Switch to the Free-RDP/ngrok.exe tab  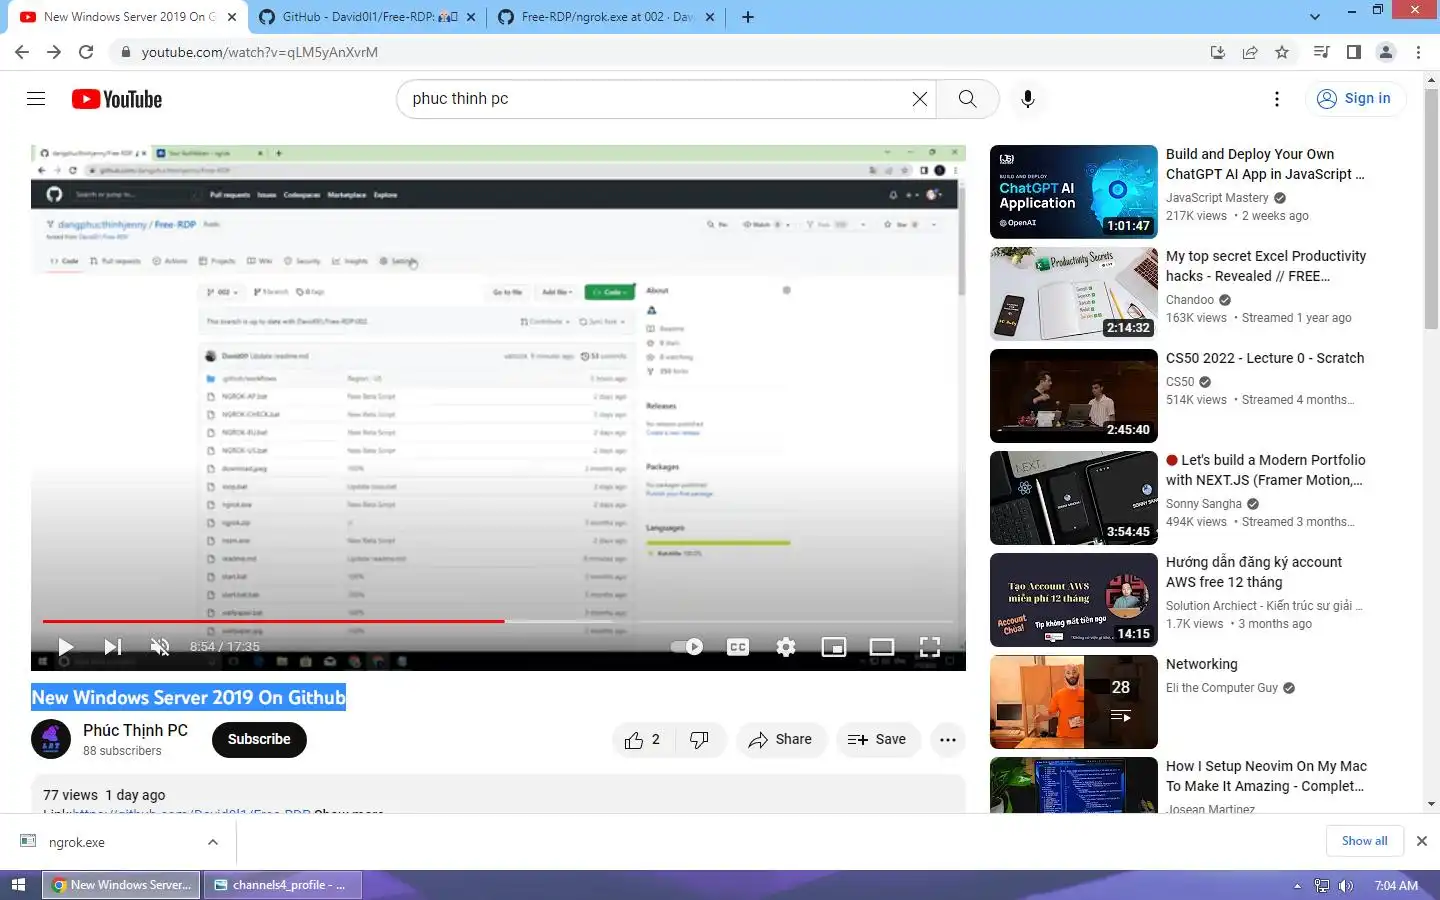coord(606,17)
